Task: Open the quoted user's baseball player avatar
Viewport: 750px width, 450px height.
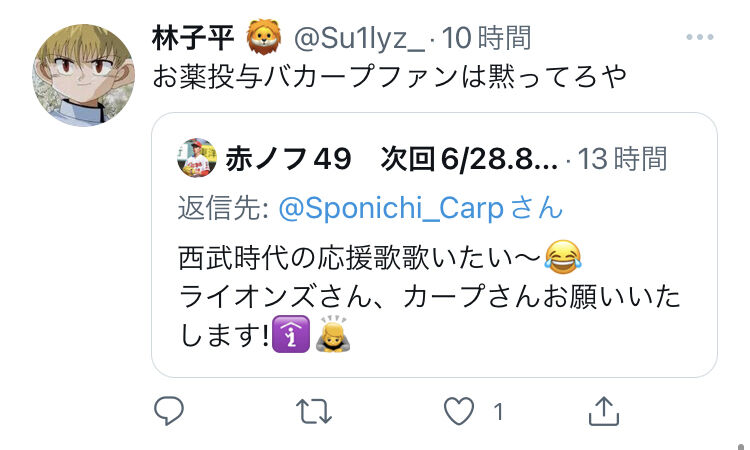Action: (197, 158)
